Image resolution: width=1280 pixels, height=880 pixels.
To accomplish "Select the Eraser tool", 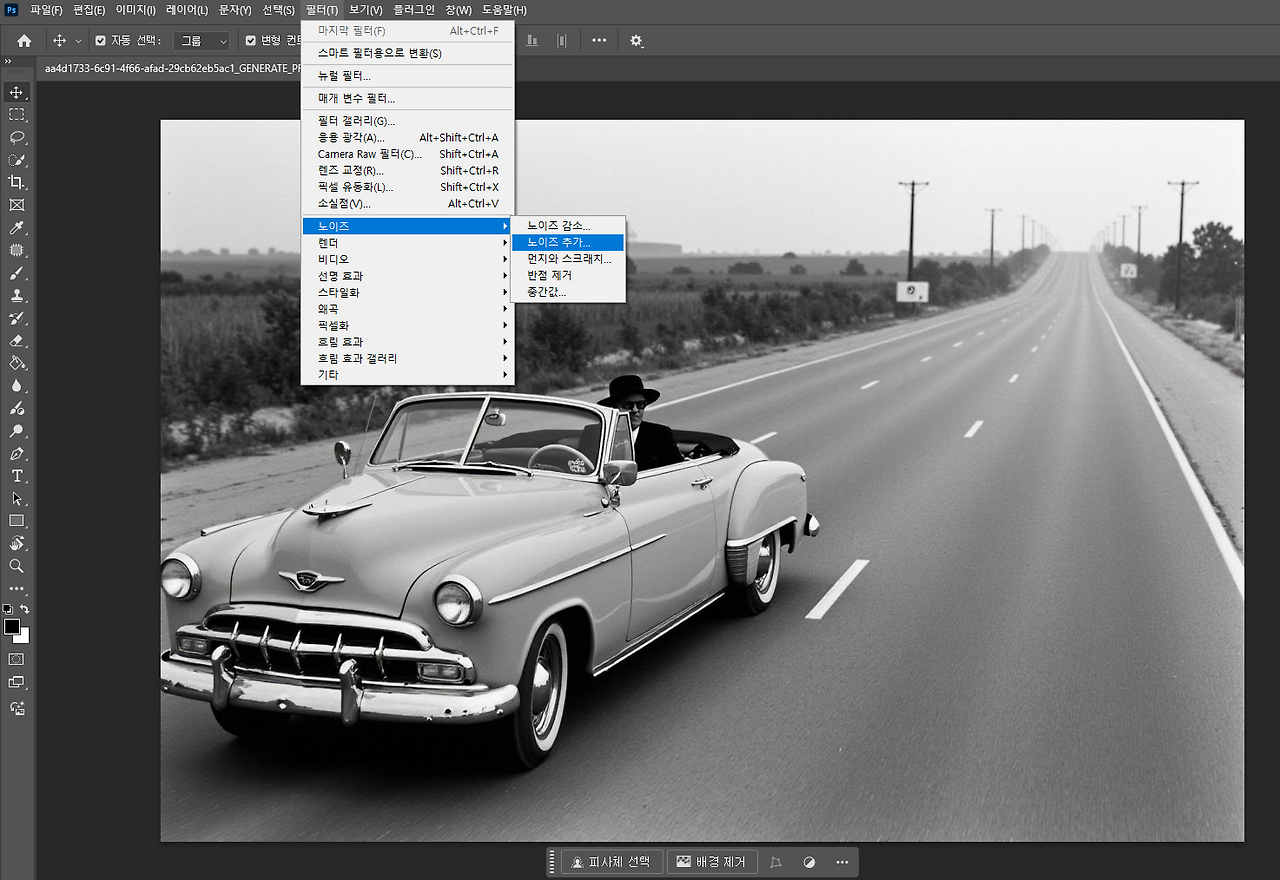I will (x=17, y=341).
